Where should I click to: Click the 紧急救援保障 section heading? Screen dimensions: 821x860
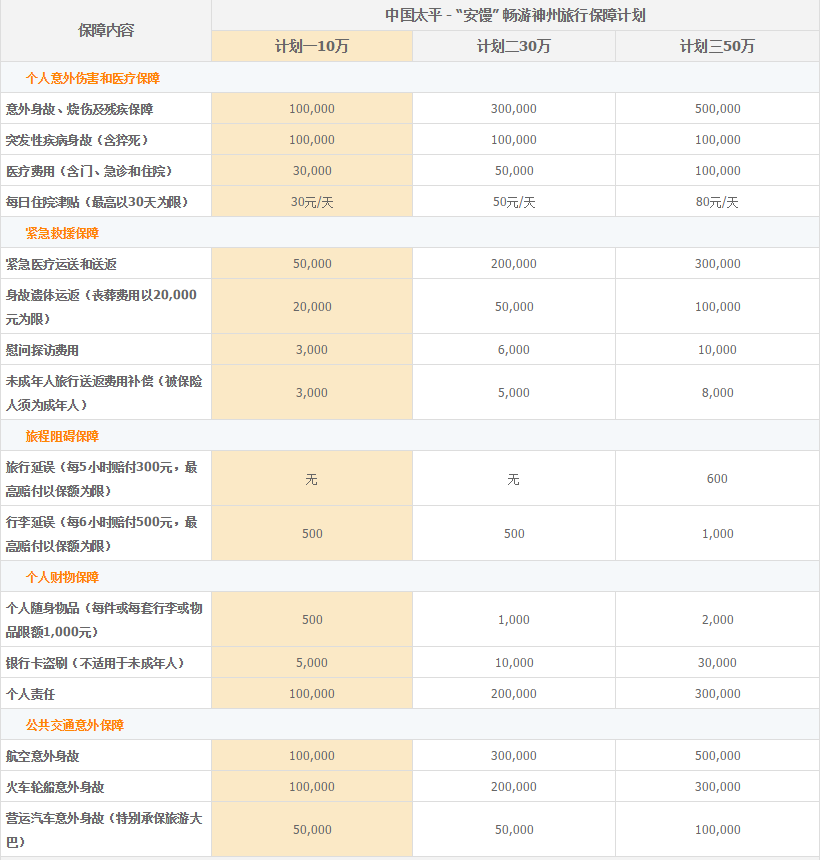(x=62, y=233)
